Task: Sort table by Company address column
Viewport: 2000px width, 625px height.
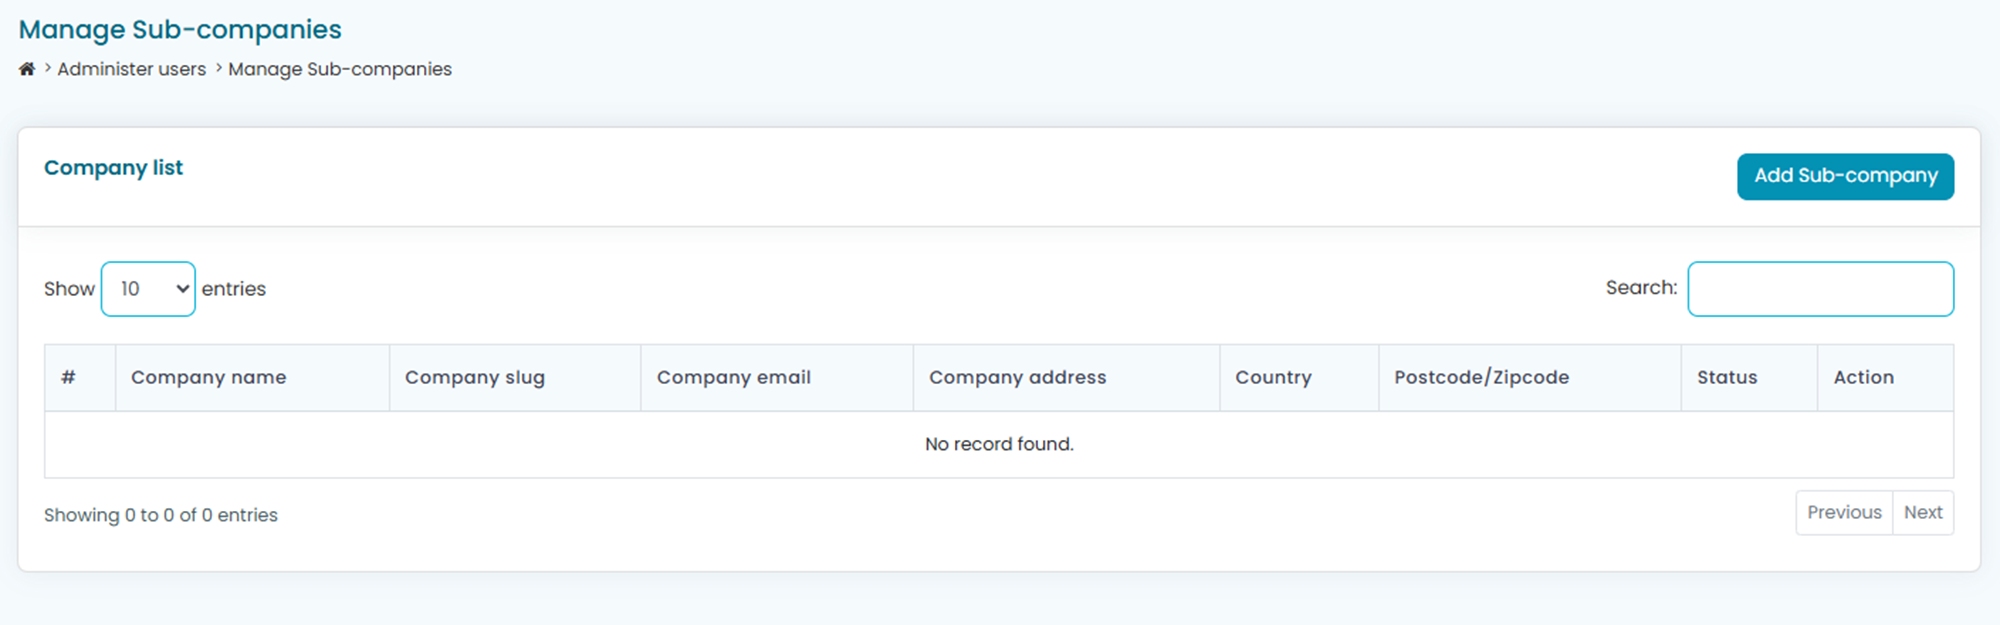Action: click(x=1017, y=377)
